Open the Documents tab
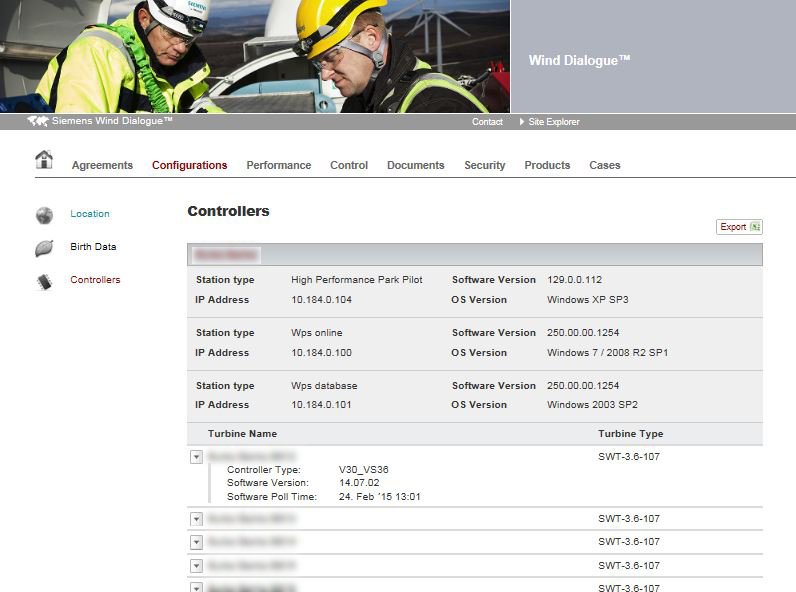Image resolution: width=796 pixels, height=592 pixels. (x=416, y=166)
